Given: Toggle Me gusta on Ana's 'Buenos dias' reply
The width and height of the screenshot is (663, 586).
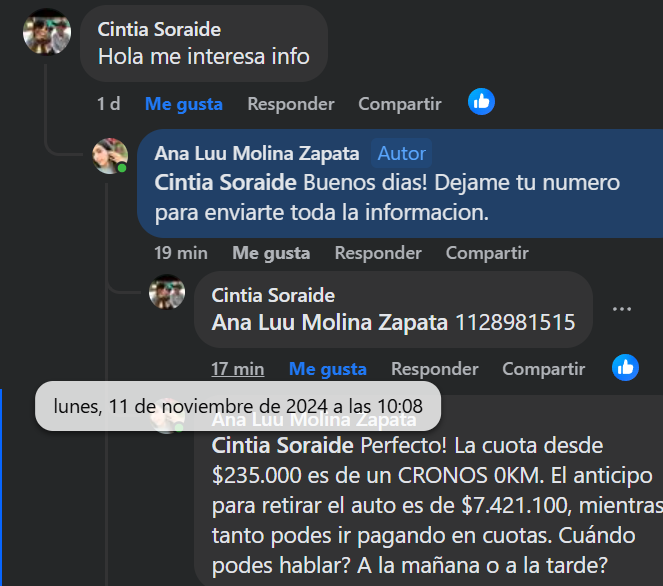Looking at the screenshot, I should click(271, 253).
